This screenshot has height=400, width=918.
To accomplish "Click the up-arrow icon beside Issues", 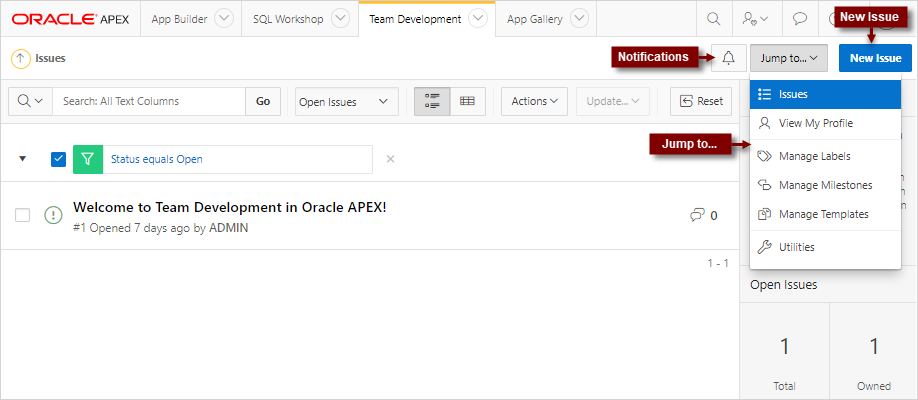I will click(x=20, y=58).
